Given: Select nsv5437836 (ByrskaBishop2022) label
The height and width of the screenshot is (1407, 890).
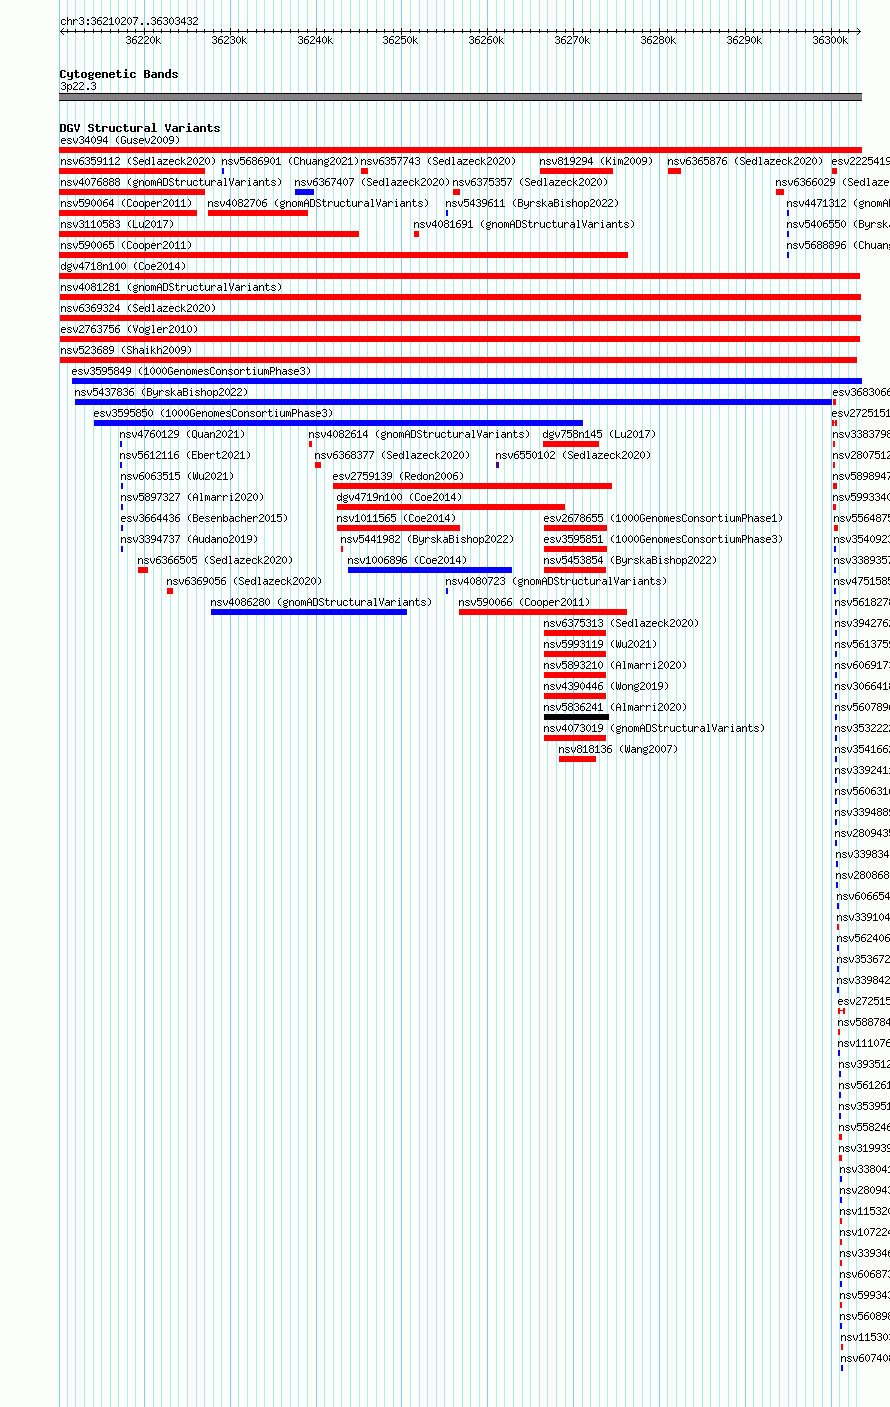Looking at the screenshot, I should click(x=162, y=392).
